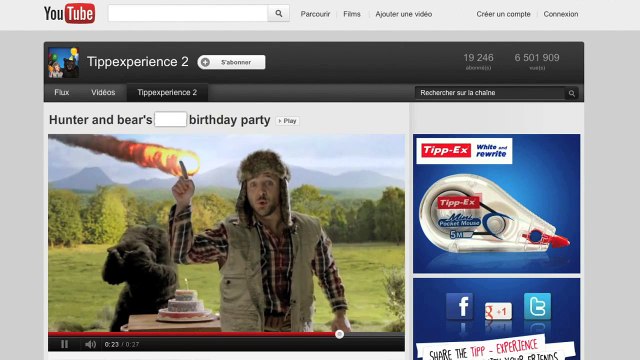Mute the video with speaker icon
This screenshot has height=360, width=640.
90,344
